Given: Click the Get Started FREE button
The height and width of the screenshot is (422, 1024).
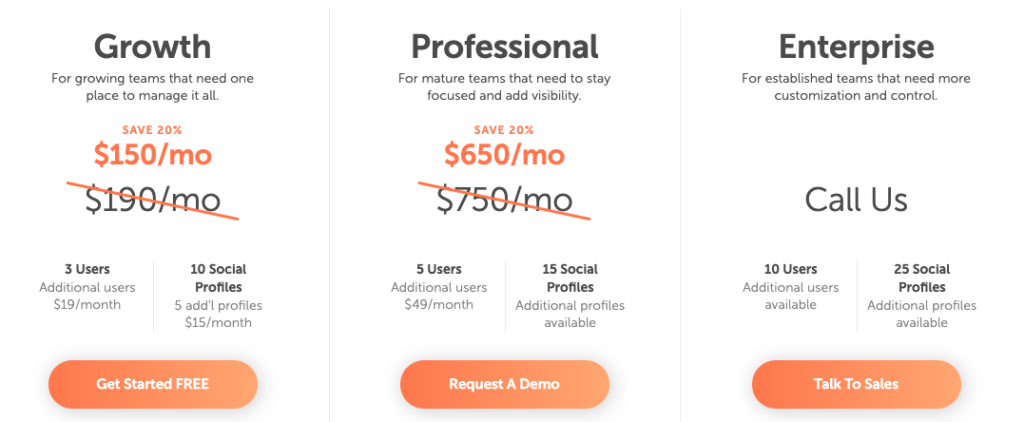Looking at the screenshot, I should pyautogui.click(x=153, y=384).
